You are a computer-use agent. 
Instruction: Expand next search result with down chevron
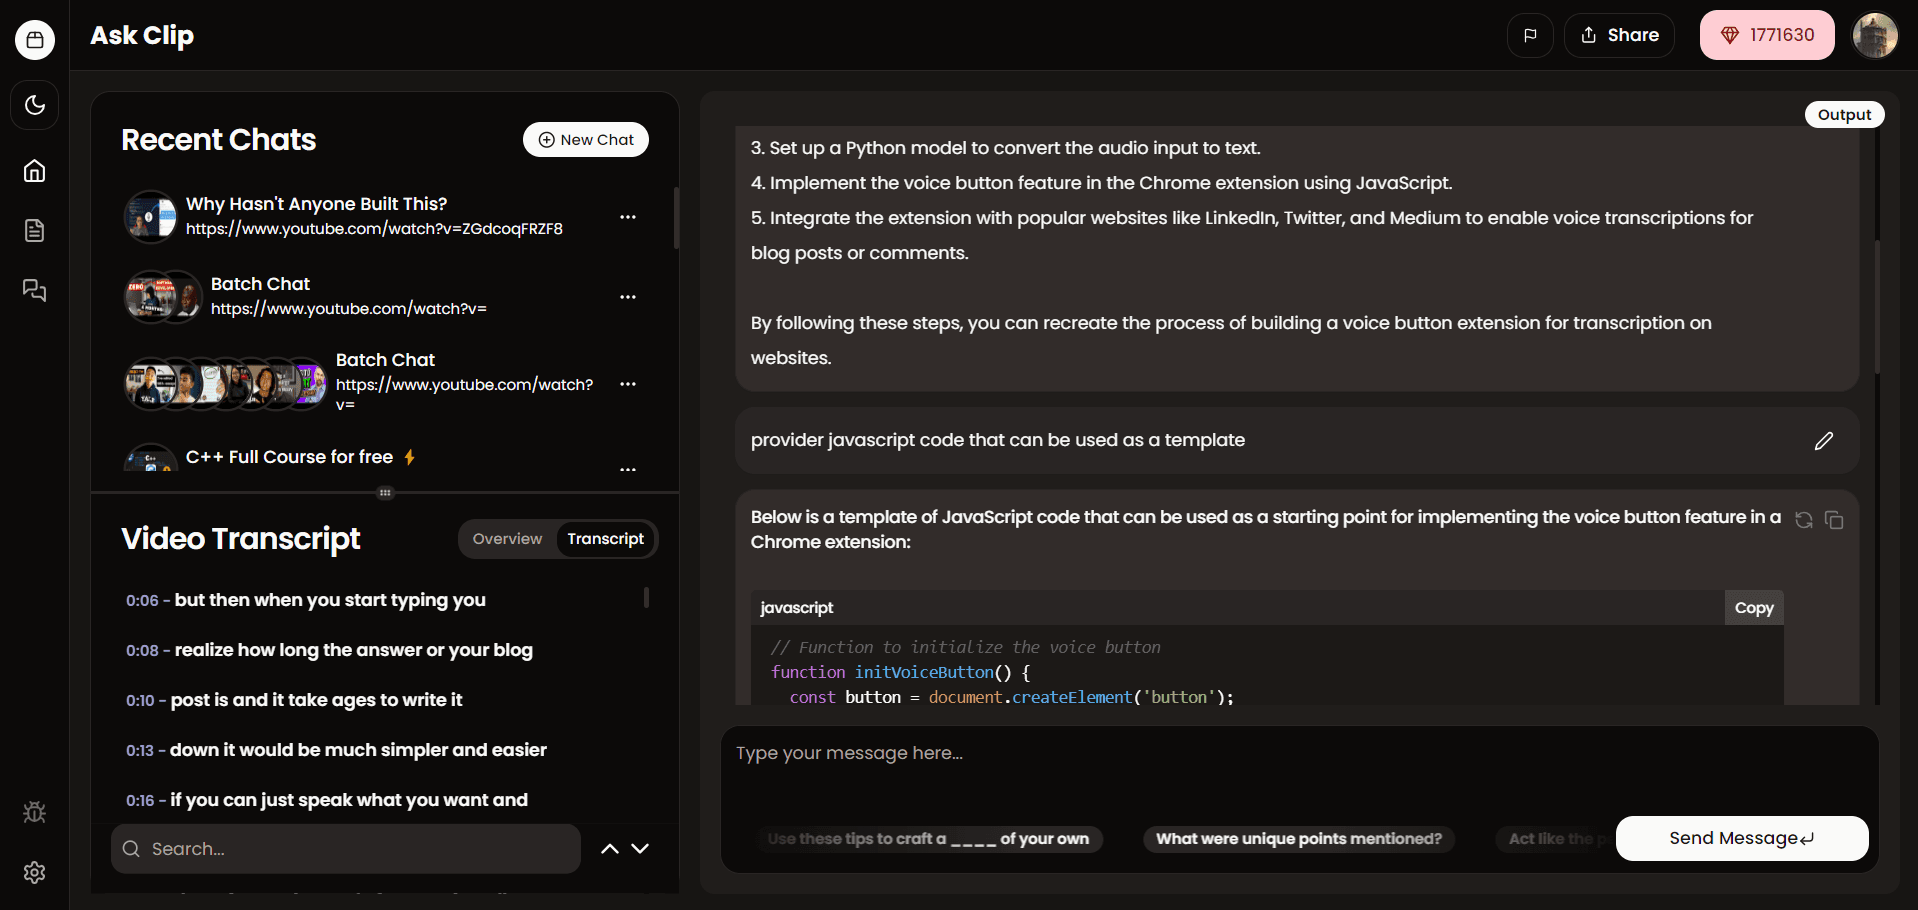coord(641,848)
